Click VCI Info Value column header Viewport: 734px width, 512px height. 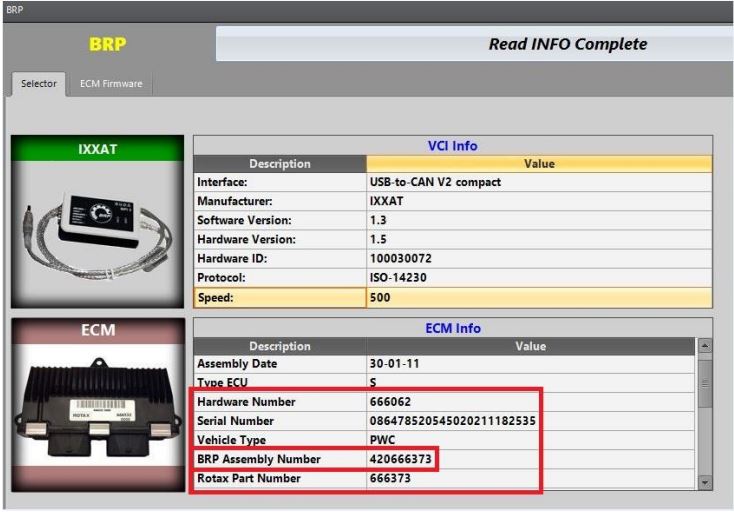(x=539, y=163)
